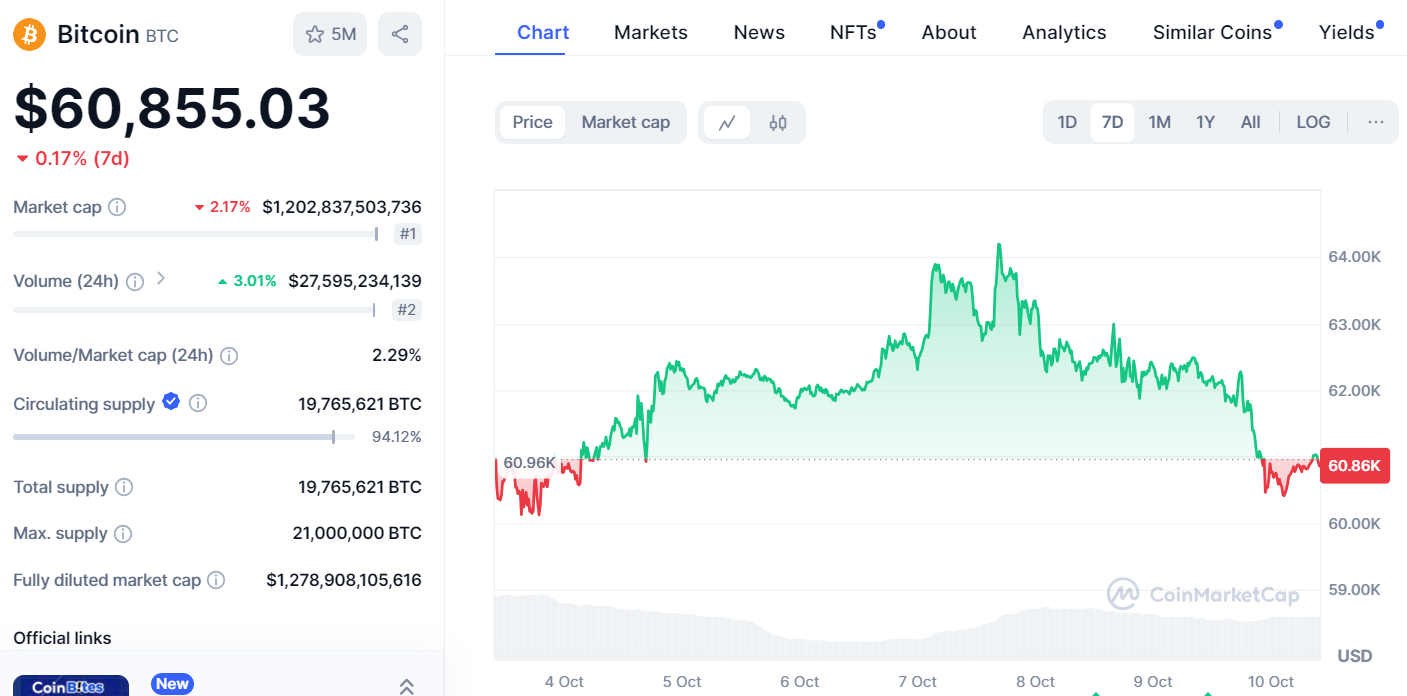1407x696 pixels.
Task: Set chart range to 1Y
Action: point(1205,122)
